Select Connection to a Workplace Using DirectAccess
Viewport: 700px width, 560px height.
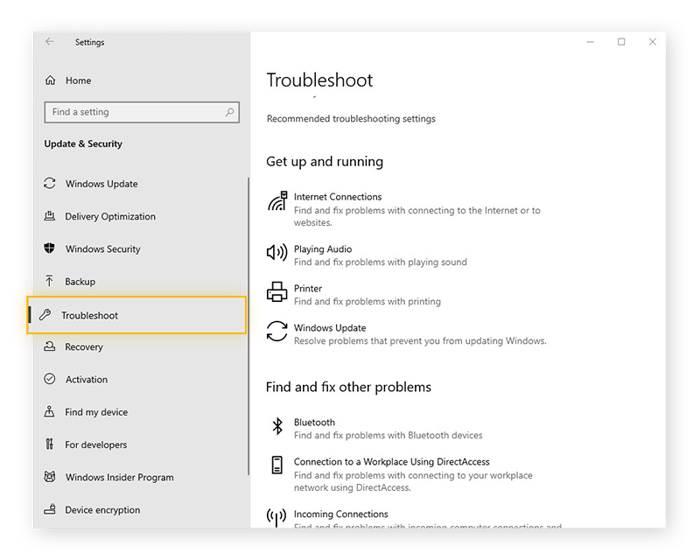pyautogui.click(x=400, y=474)
